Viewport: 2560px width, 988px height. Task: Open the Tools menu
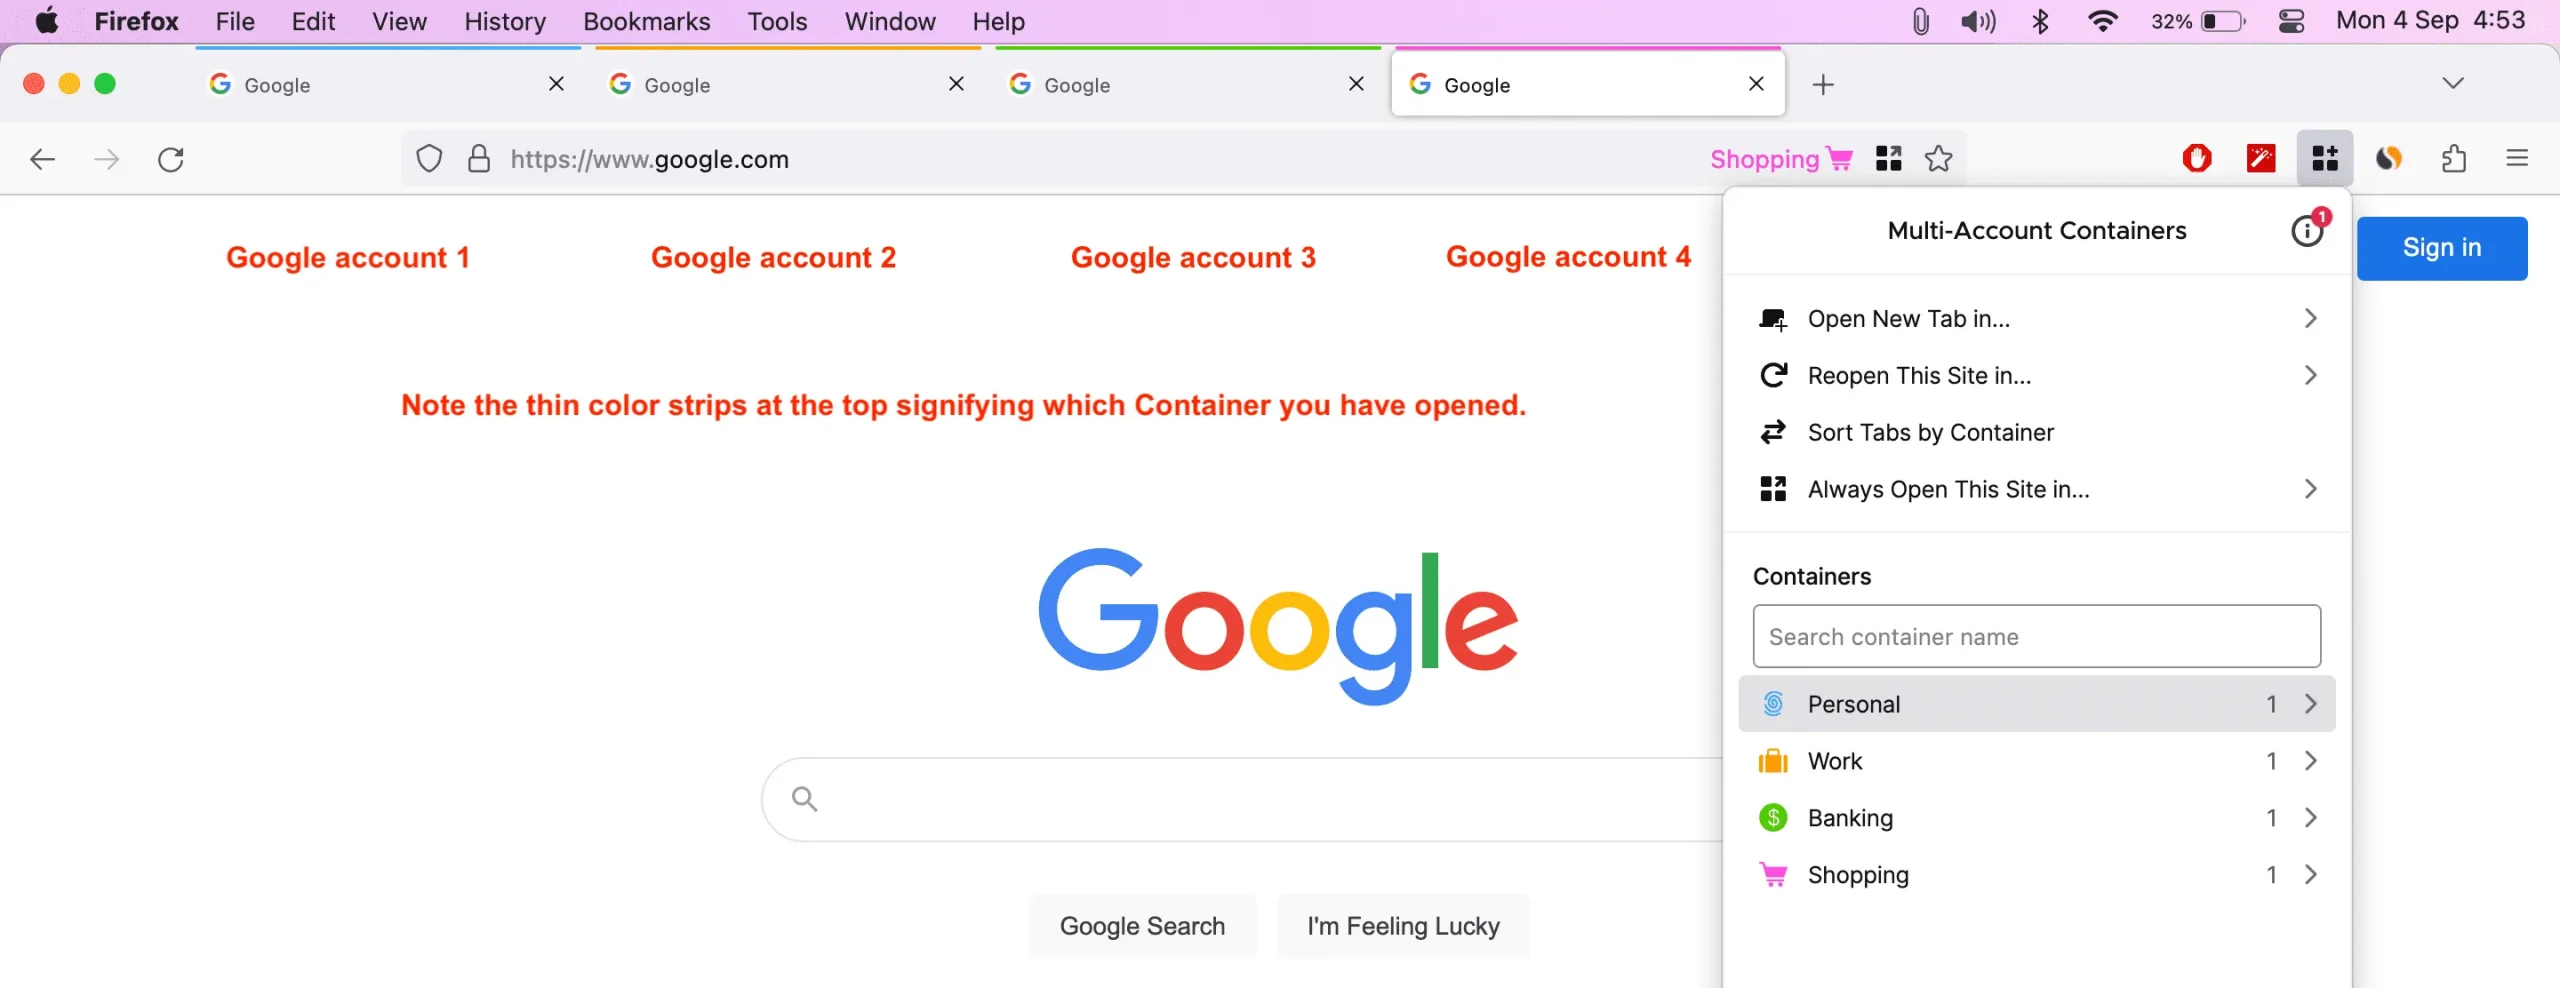tap(777, 21)
